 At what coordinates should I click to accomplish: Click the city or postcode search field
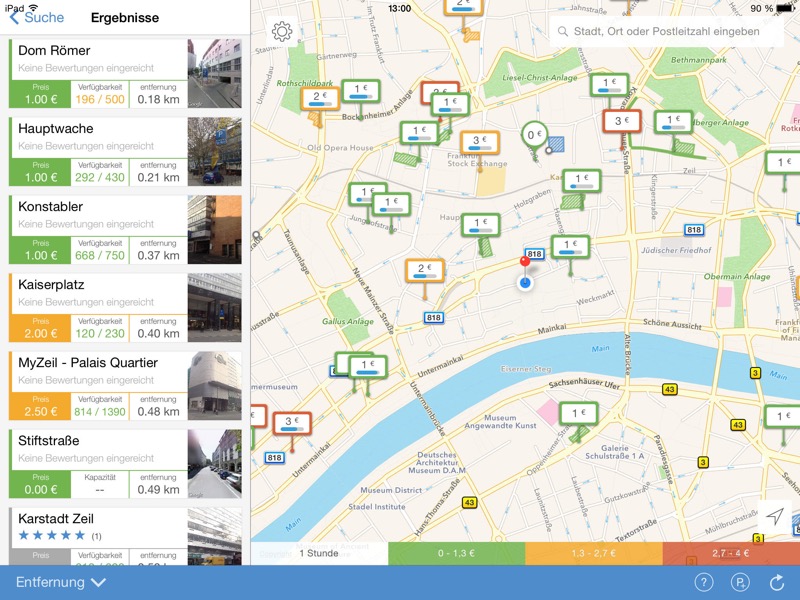point(666,32)
